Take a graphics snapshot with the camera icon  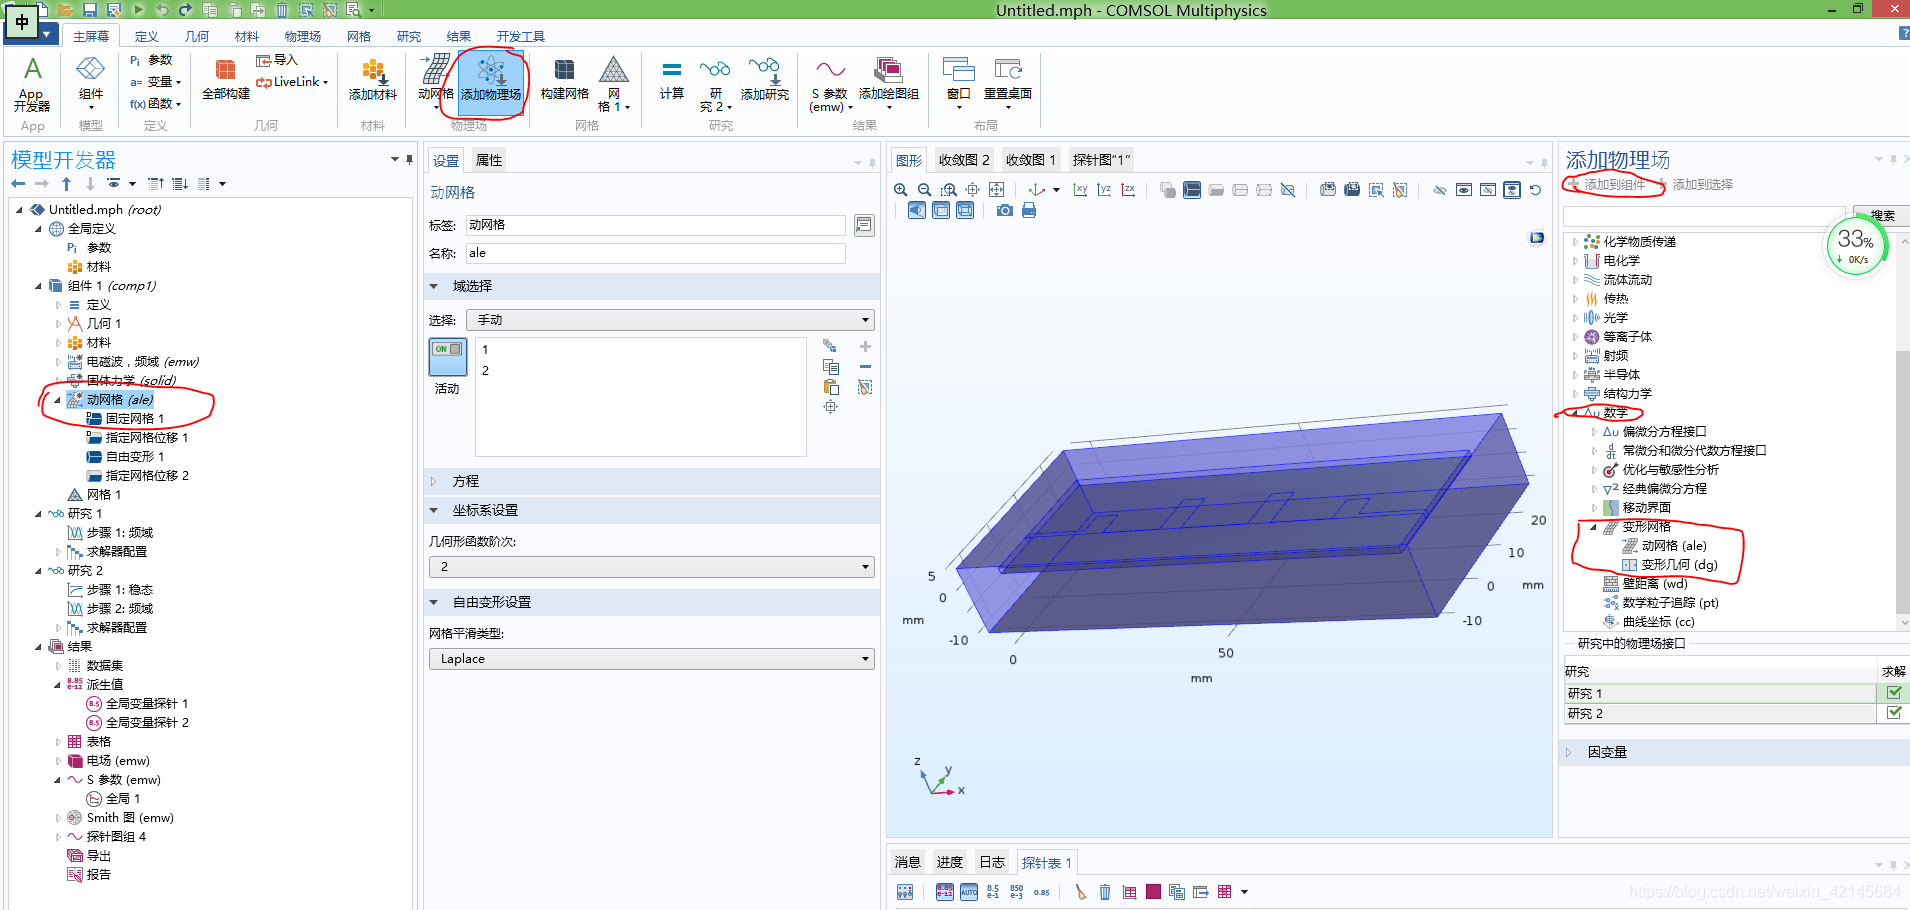click(1005, 211)
